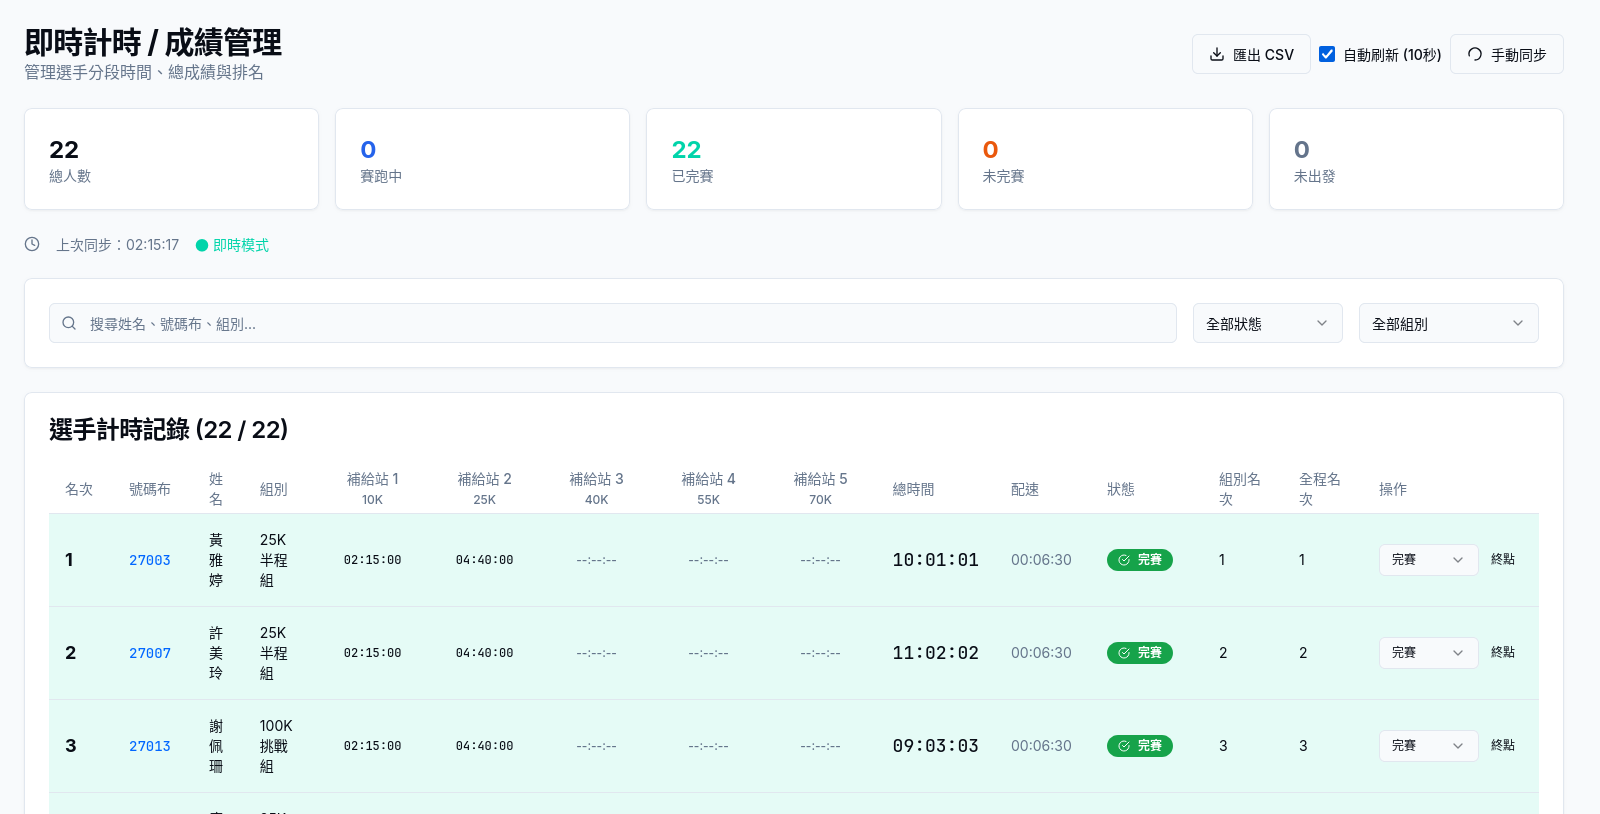Viewport: 1600px width, 814px height.
Task: Click the refresh icon beside 手動同步
Action: pyautogui.click(x=1475, y=54)
